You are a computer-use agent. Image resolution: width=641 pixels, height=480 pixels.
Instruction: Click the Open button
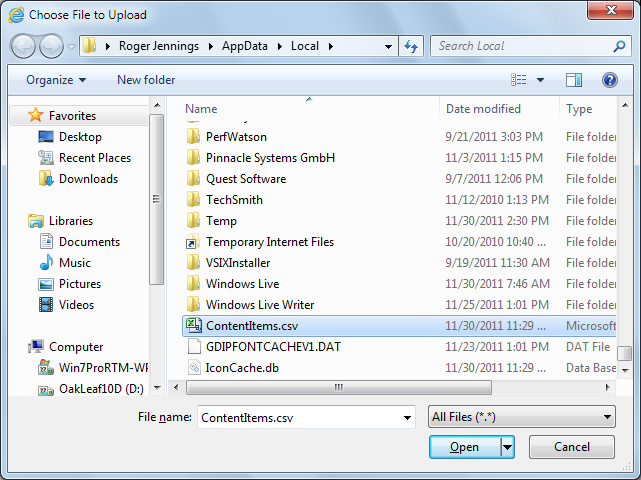tap(465, 447)
